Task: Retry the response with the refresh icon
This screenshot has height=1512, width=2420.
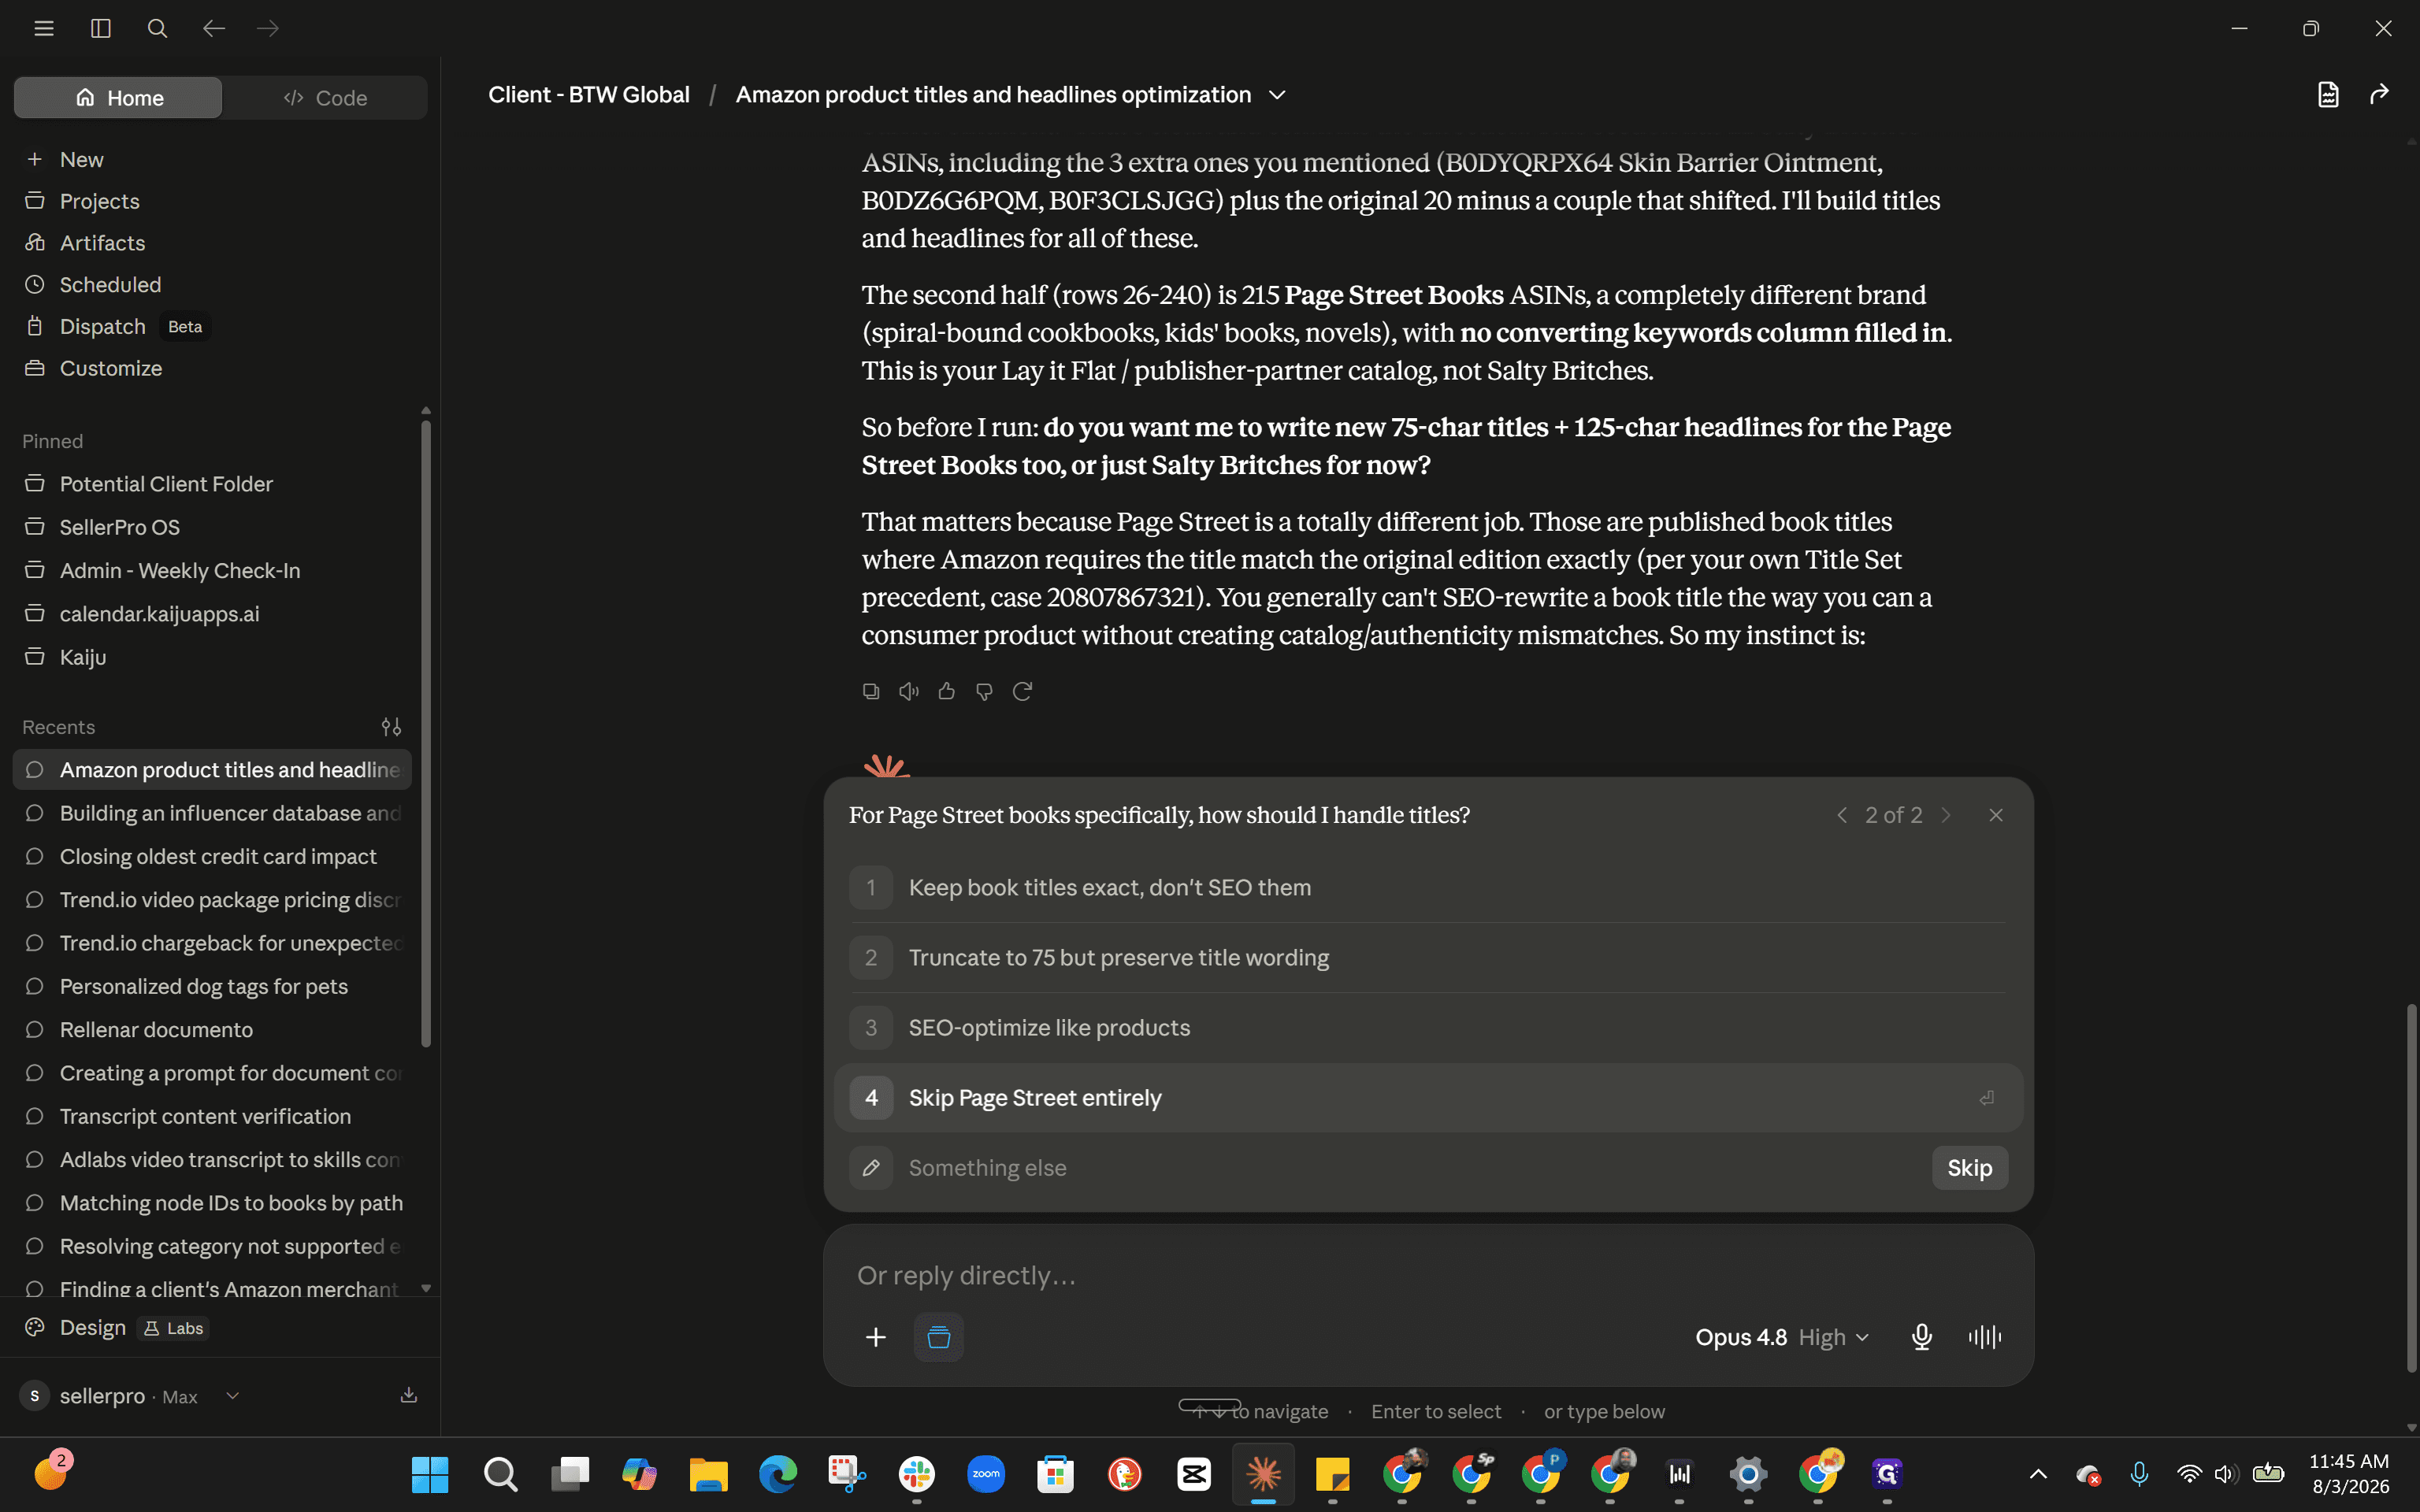Action: tap(1022, 691)
